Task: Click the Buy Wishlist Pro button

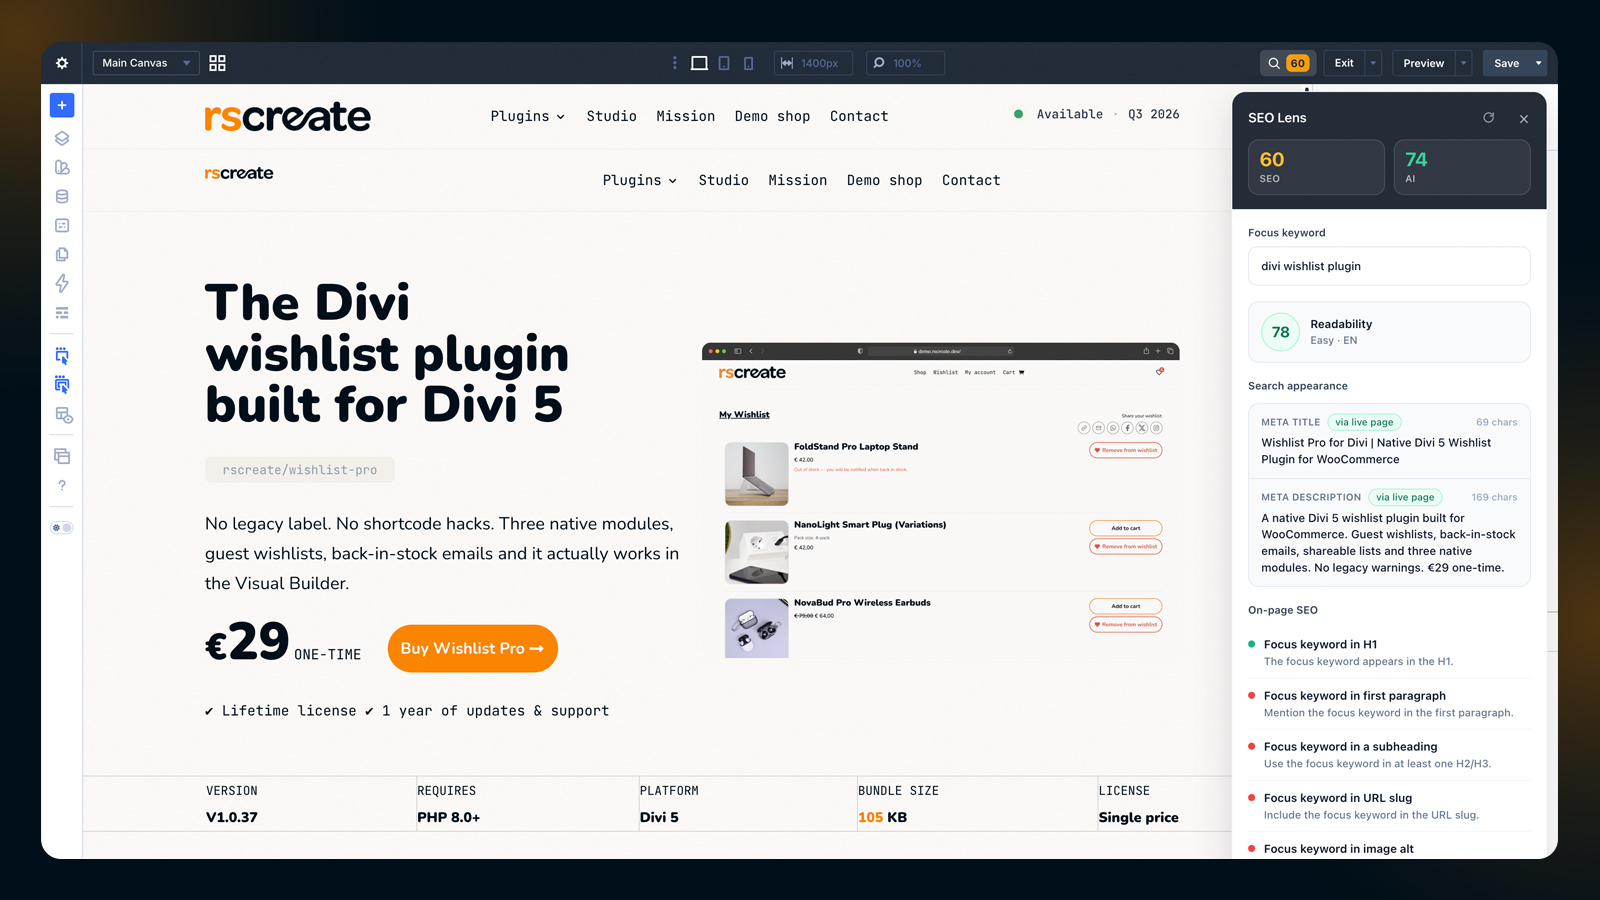Action: coord(473,649)
